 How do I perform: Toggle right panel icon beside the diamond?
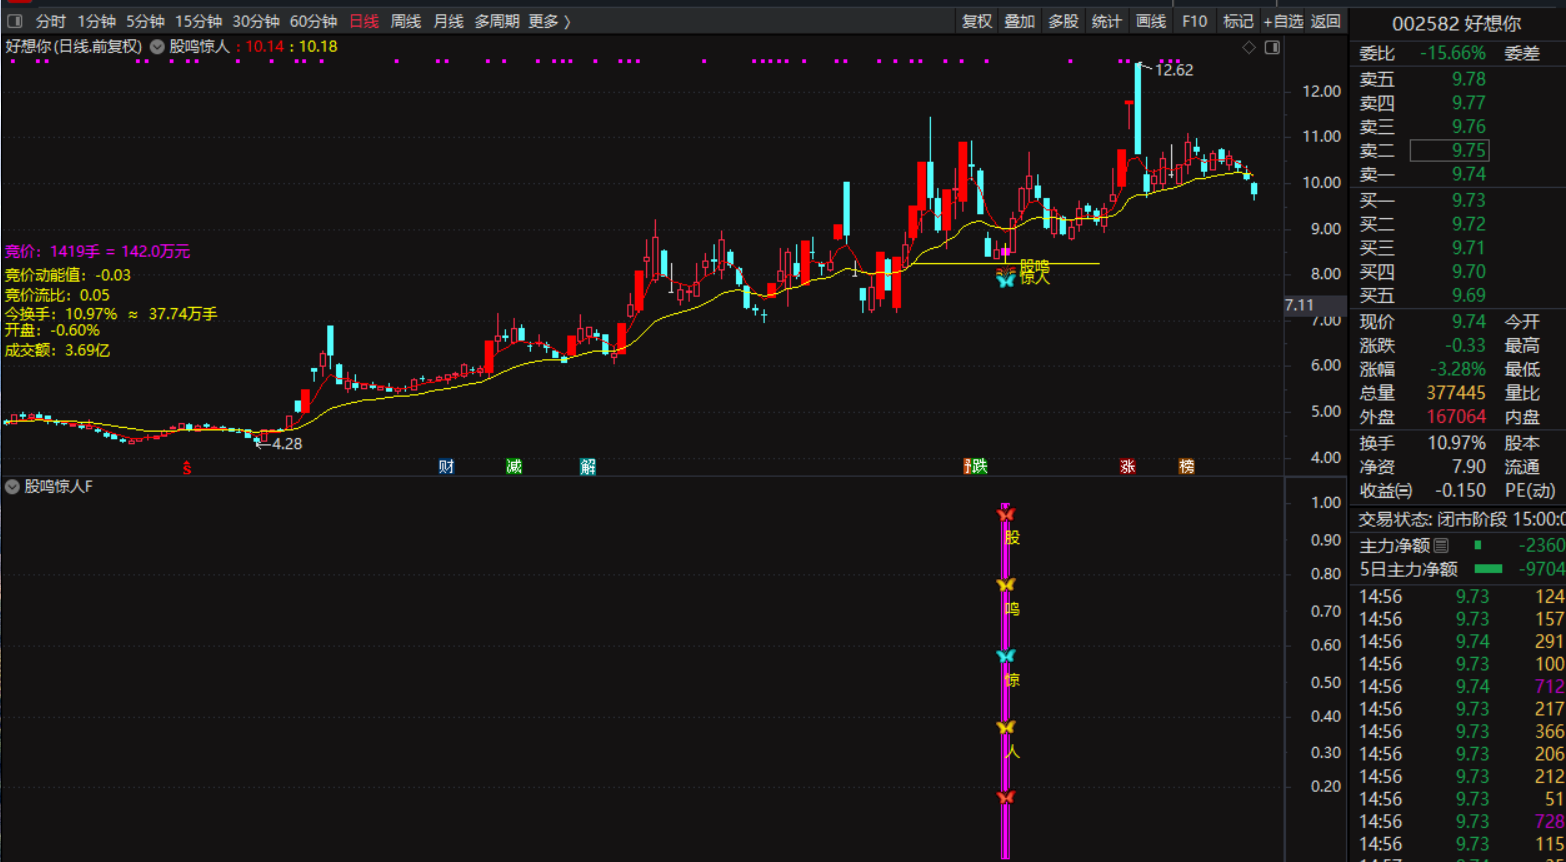[1272, 47]
